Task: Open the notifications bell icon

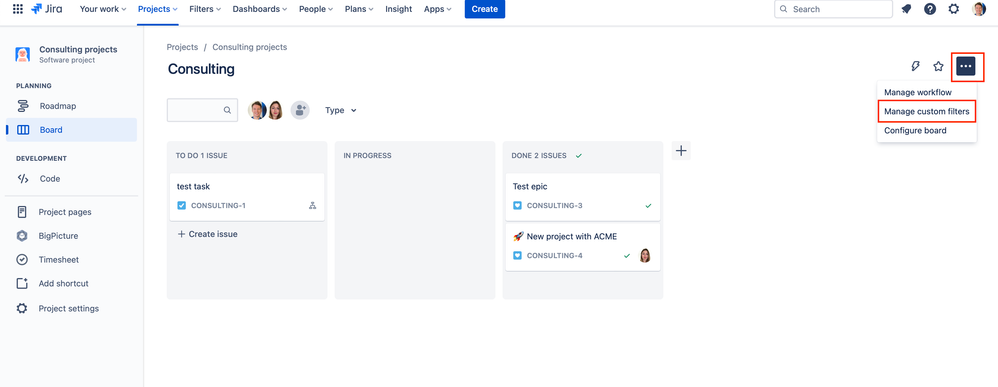Action: [907, 9]
